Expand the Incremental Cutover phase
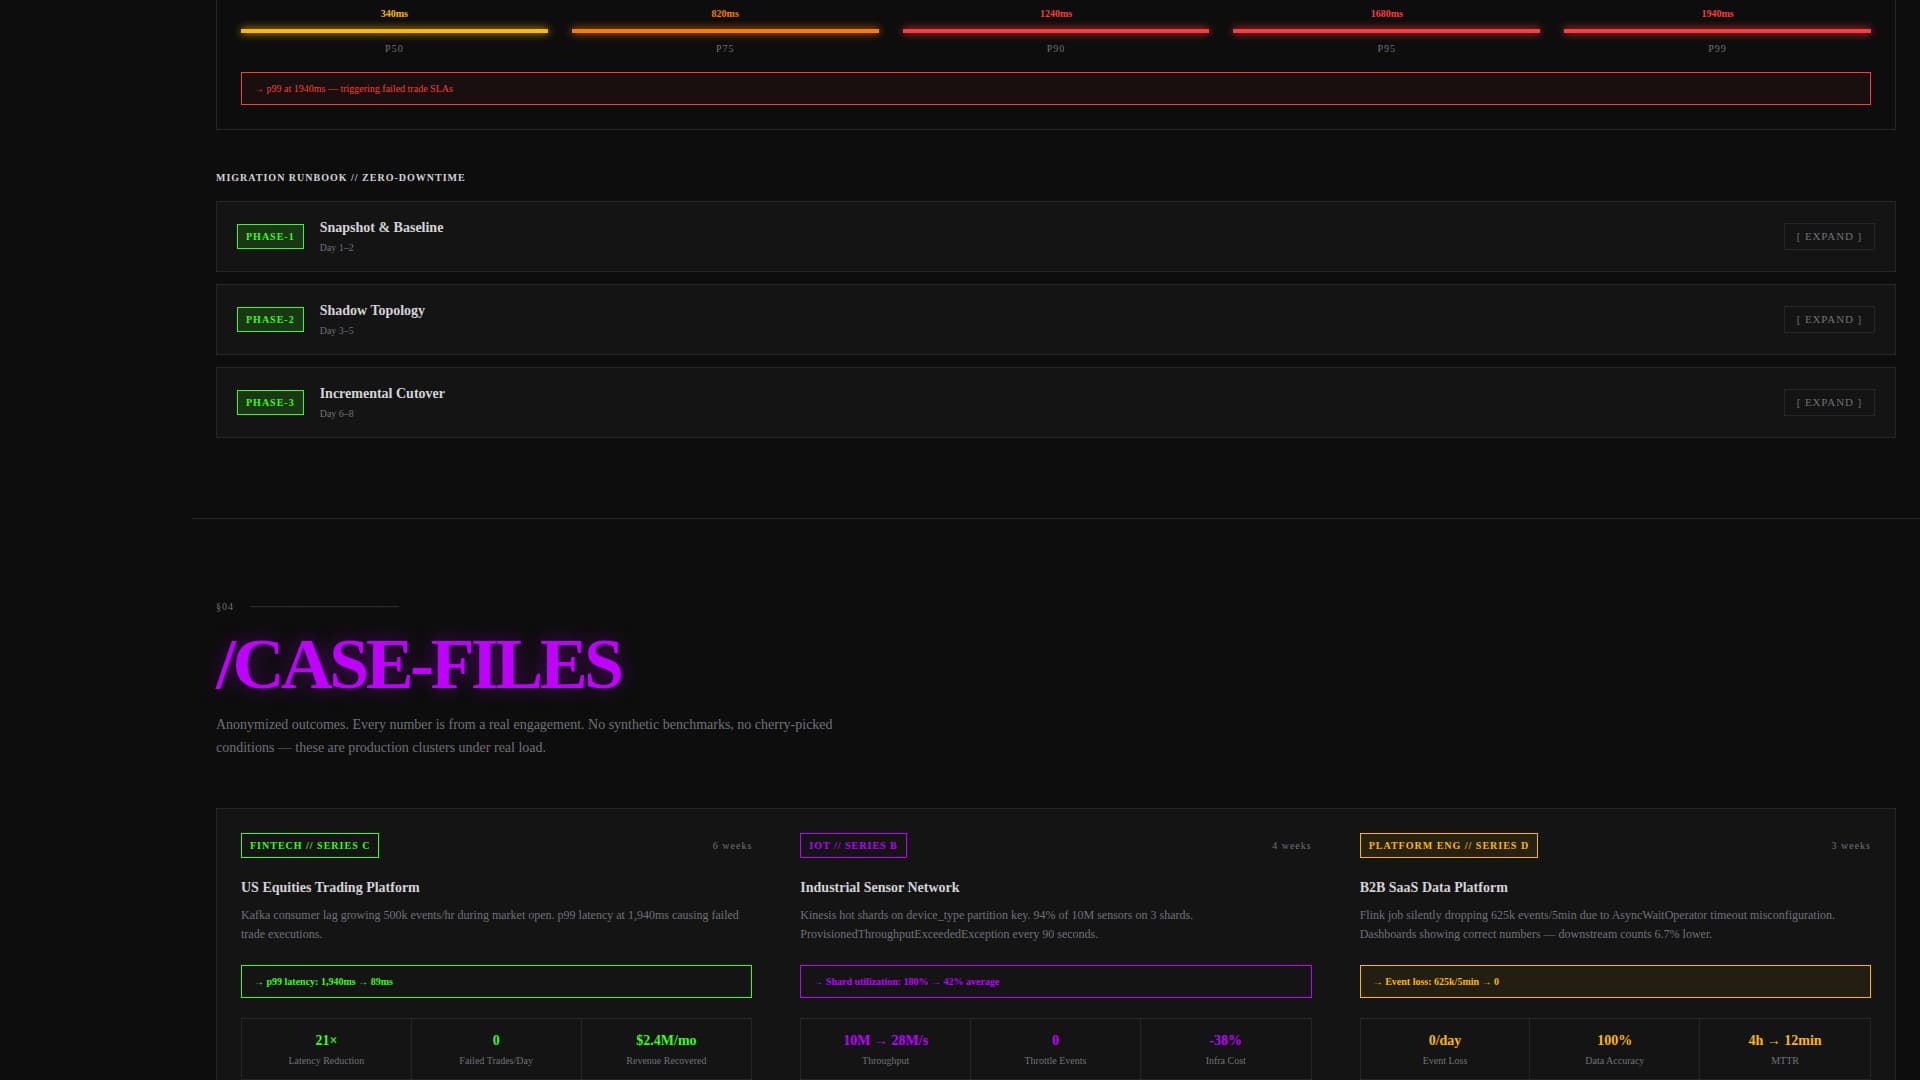Screen dimensions: 1920x1080 [x=1828, y=402]
